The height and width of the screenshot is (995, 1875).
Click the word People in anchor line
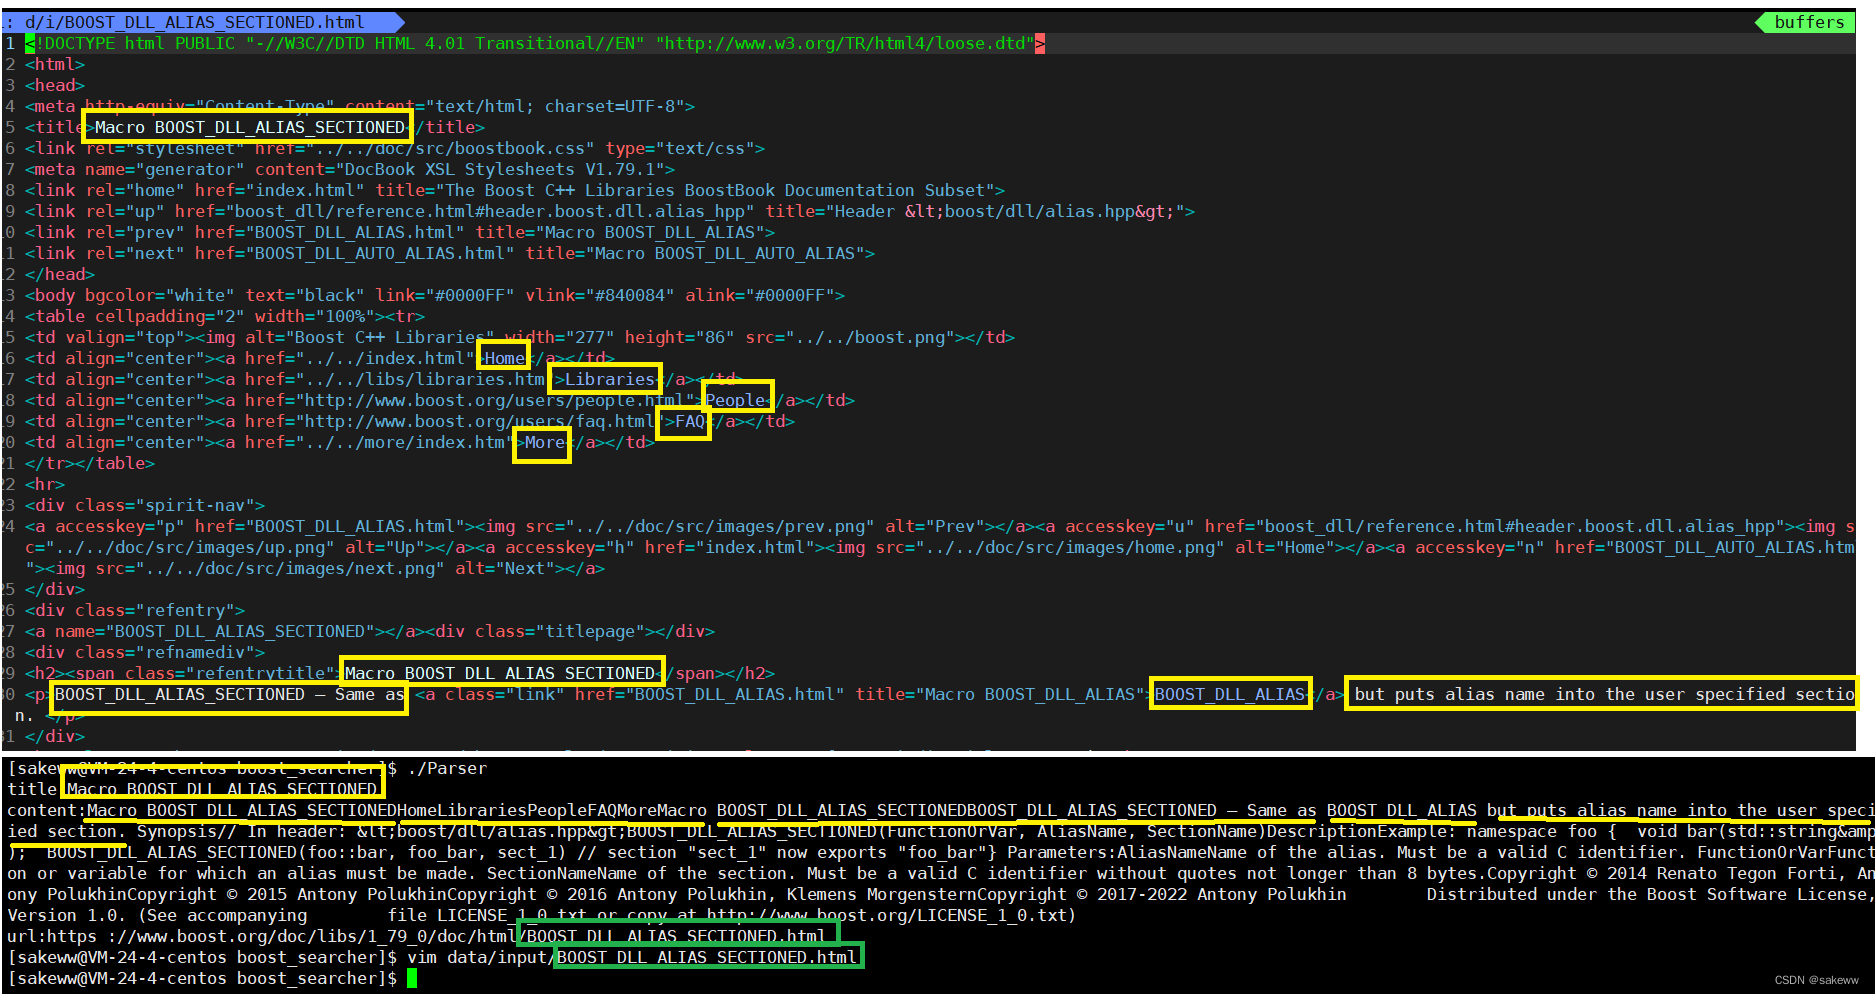pos(735,400)
